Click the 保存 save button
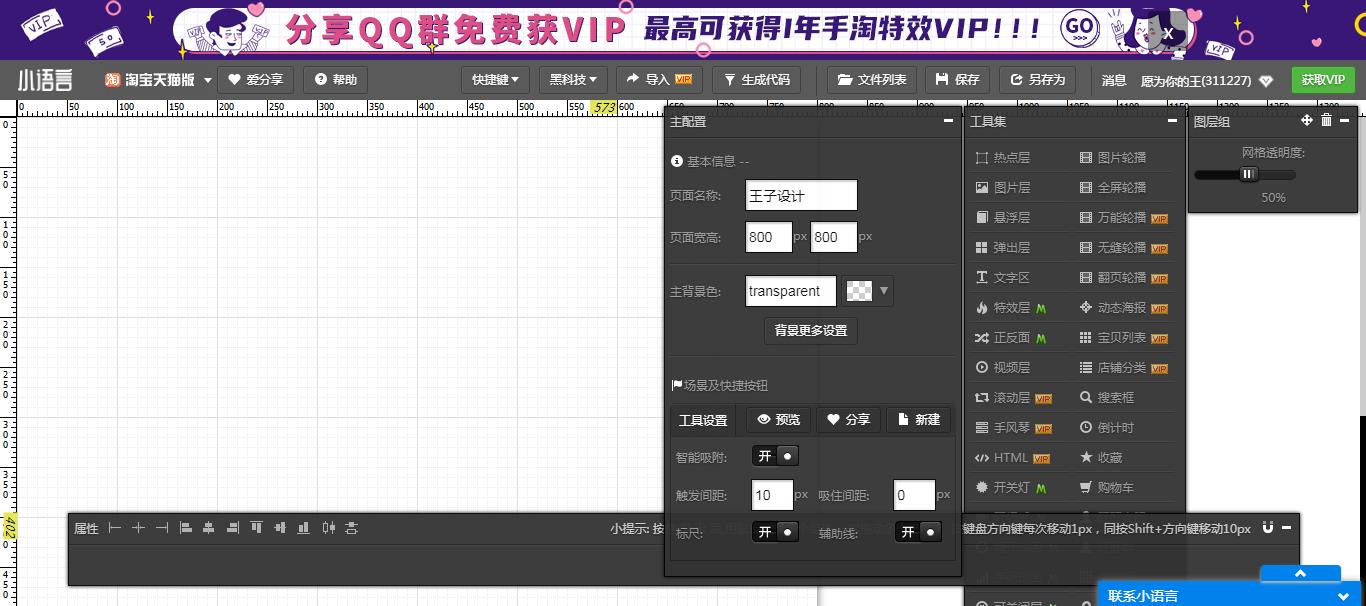Screen dimensions: 1366x606 point(958,80)
